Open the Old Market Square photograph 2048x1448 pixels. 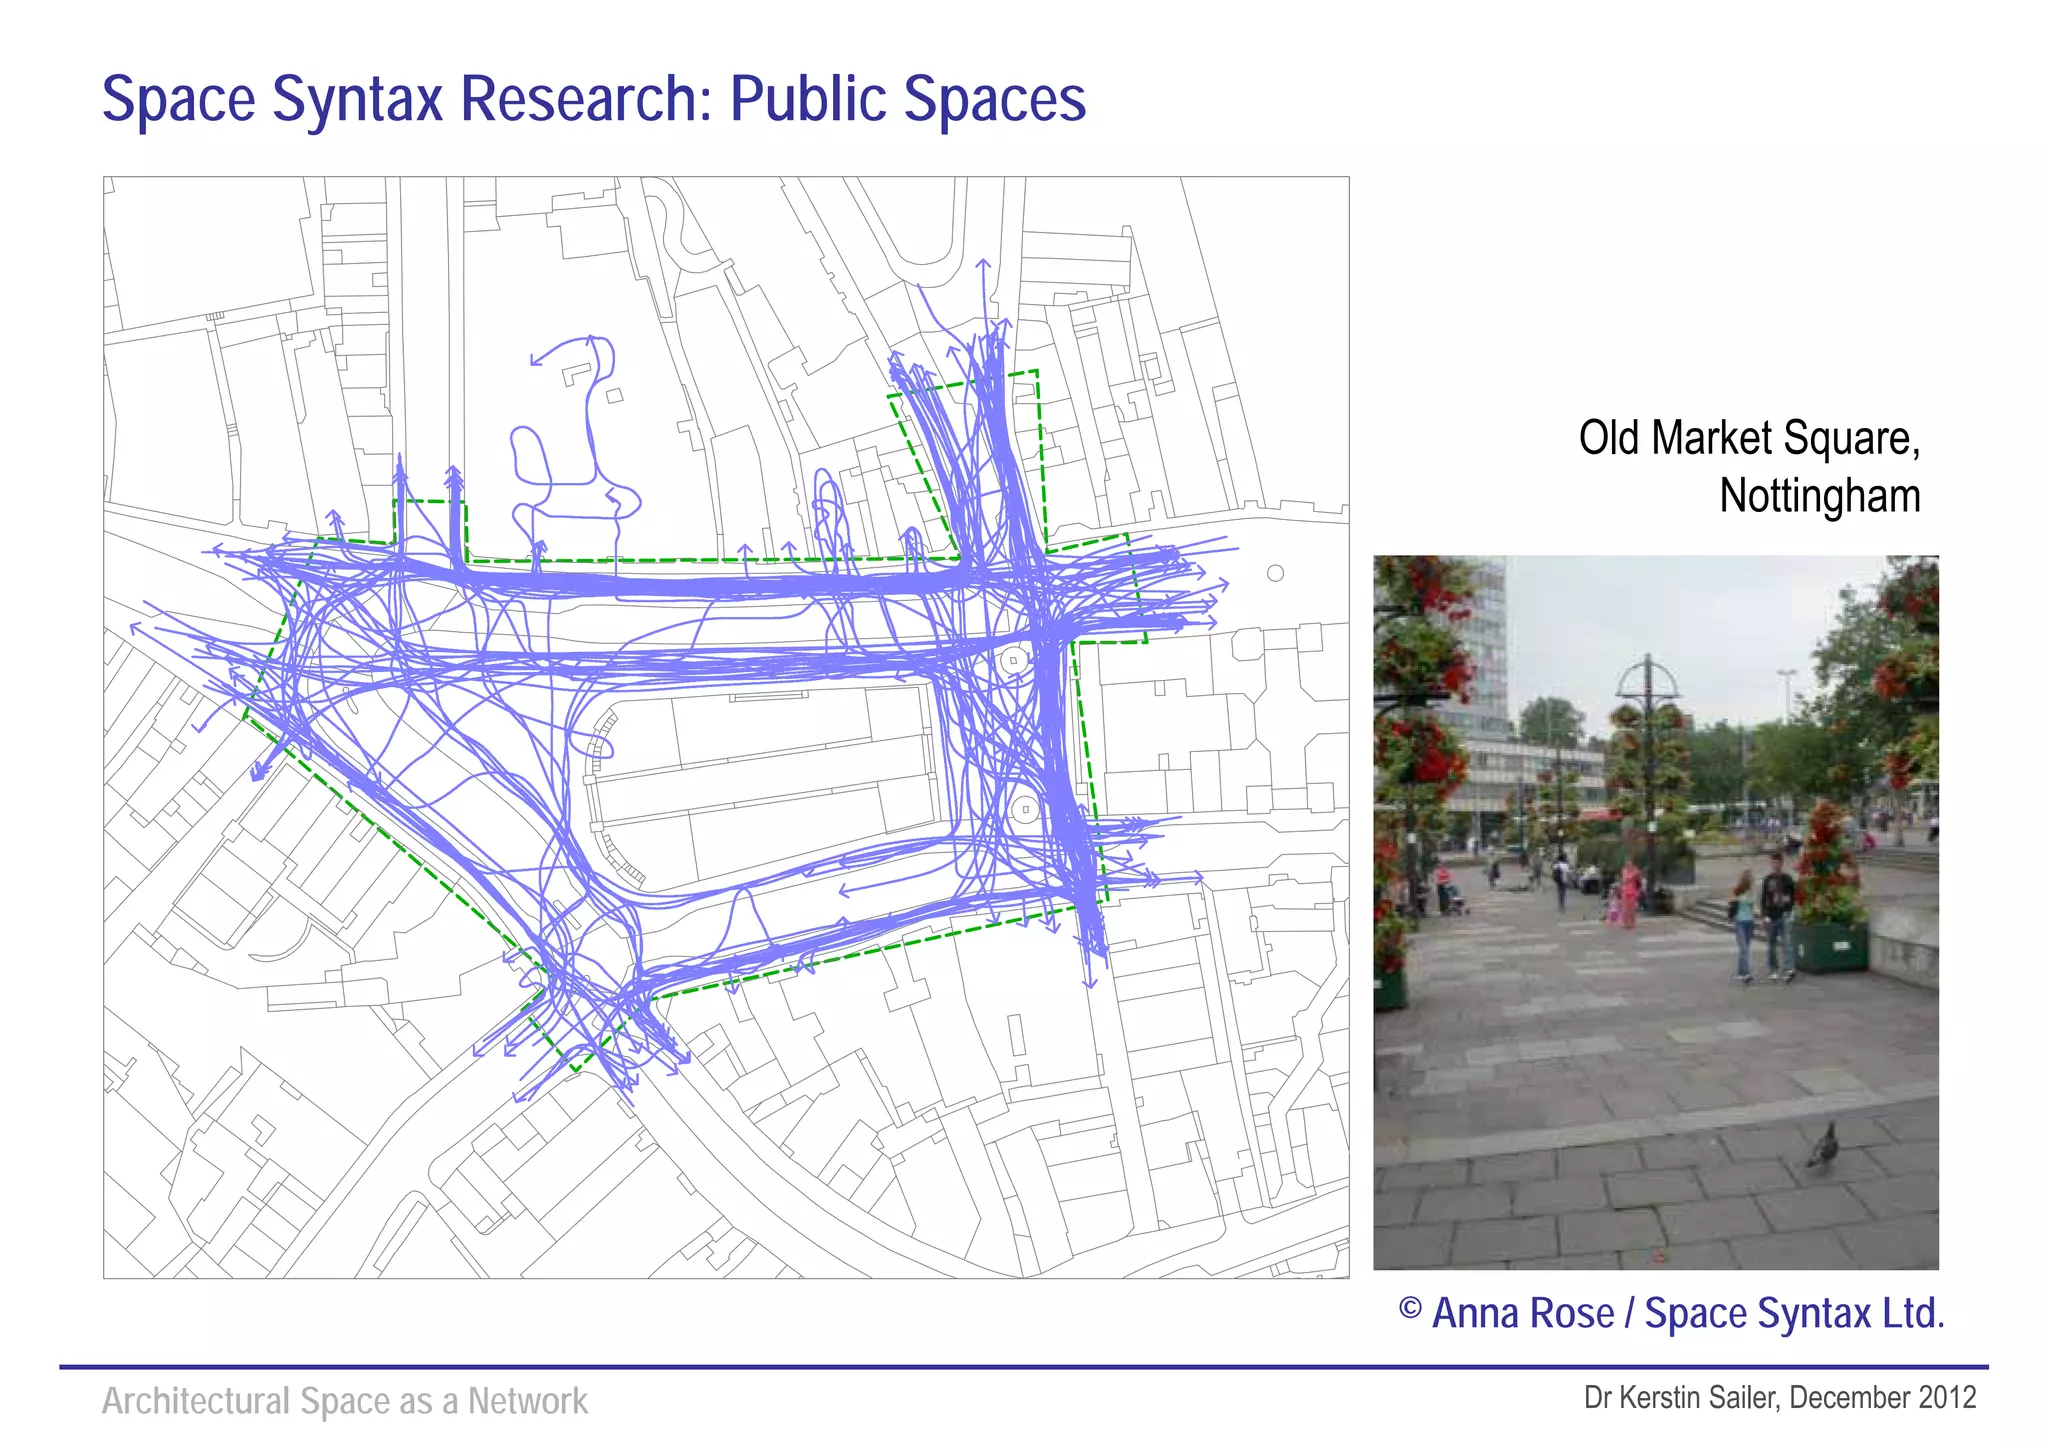pos(1656,913)
